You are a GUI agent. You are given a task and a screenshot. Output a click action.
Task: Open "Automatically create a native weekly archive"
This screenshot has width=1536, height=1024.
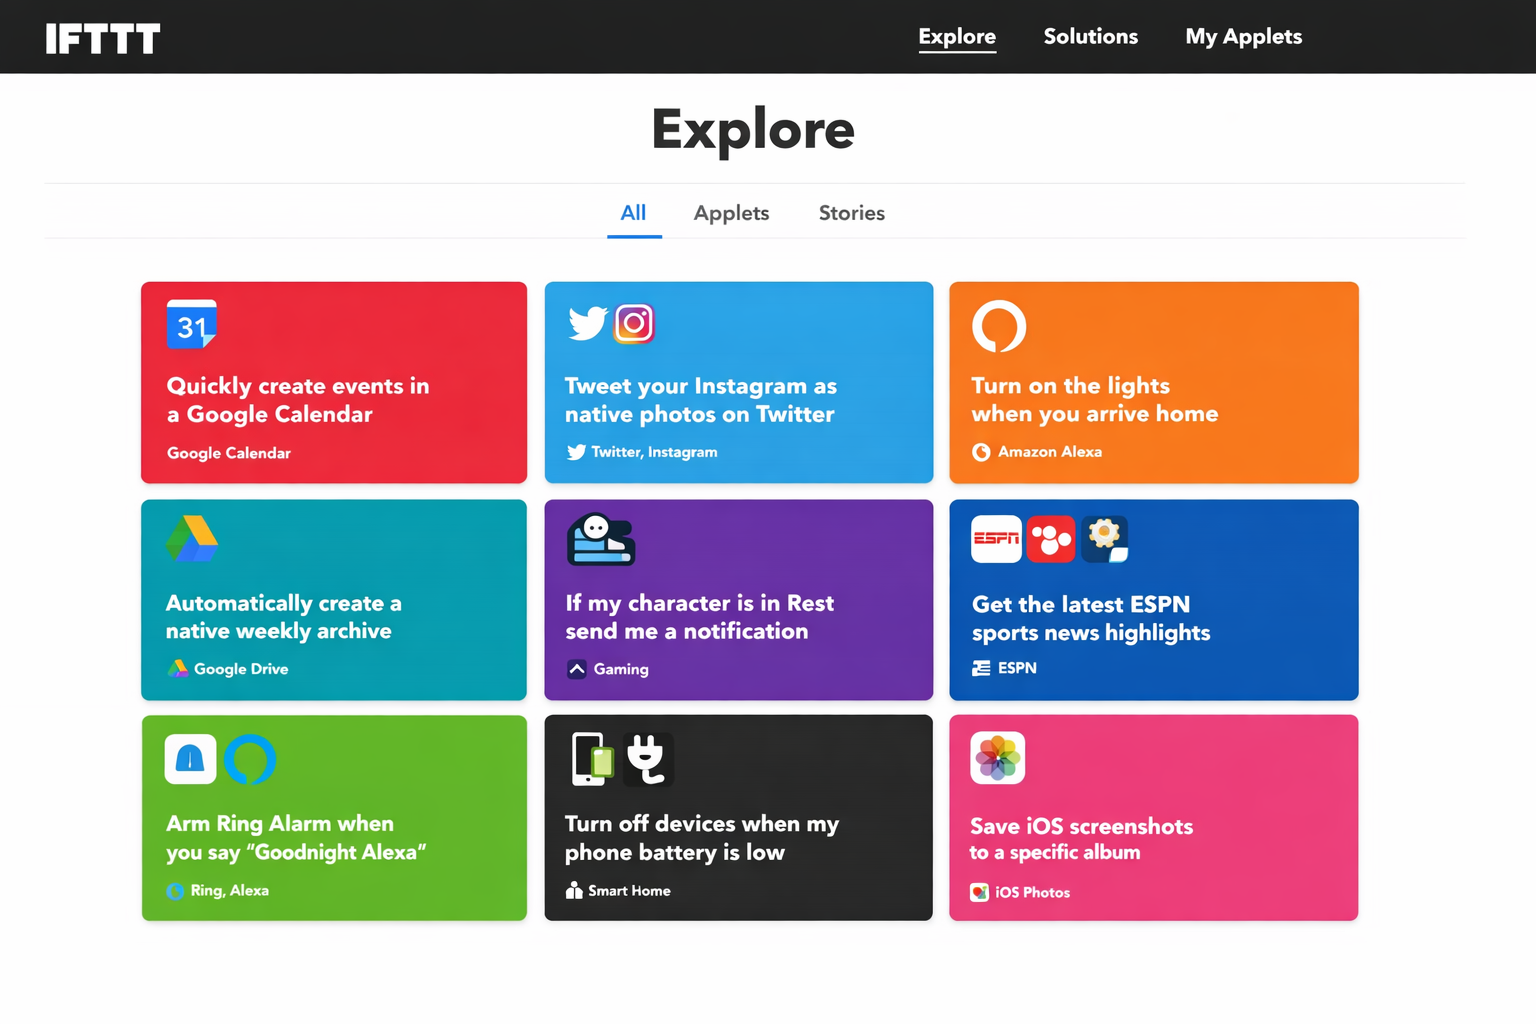click(334, 600)
